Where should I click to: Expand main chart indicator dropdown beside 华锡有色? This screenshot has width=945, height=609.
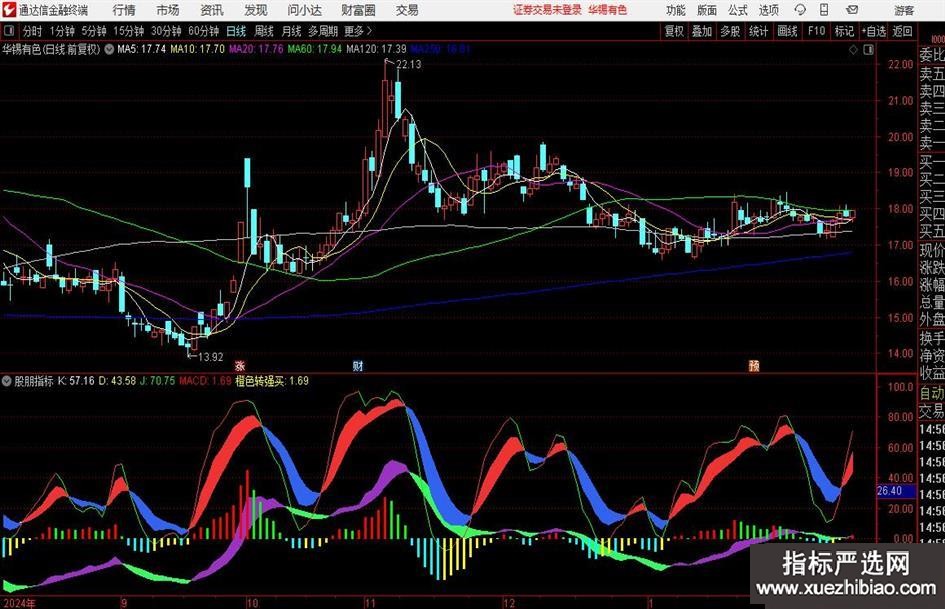pos(109,49)
